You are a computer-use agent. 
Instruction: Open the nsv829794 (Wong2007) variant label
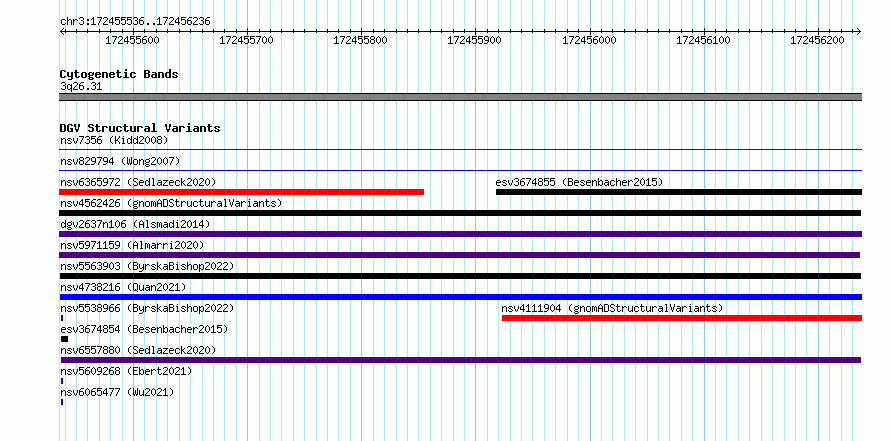(120, 161)
